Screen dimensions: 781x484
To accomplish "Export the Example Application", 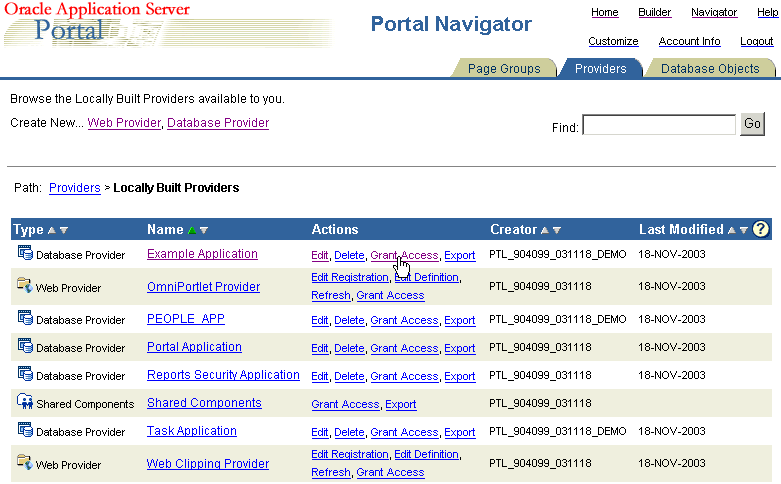I will point(460,255).
